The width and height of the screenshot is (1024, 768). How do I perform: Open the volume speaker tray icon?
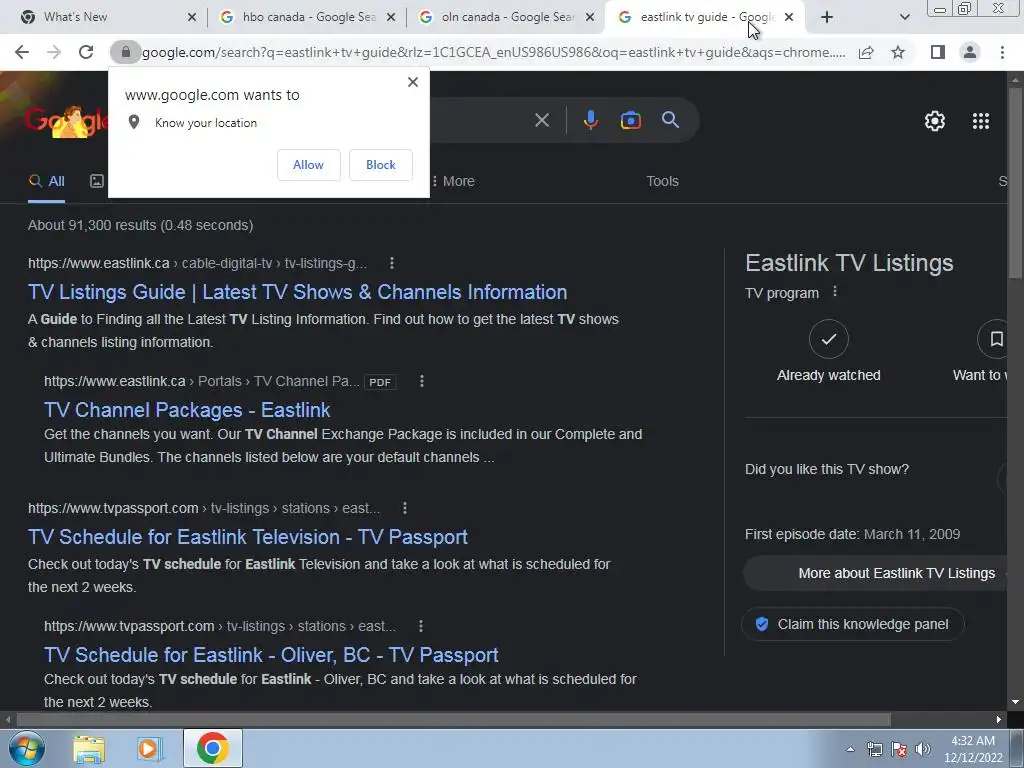click(923, 749)
